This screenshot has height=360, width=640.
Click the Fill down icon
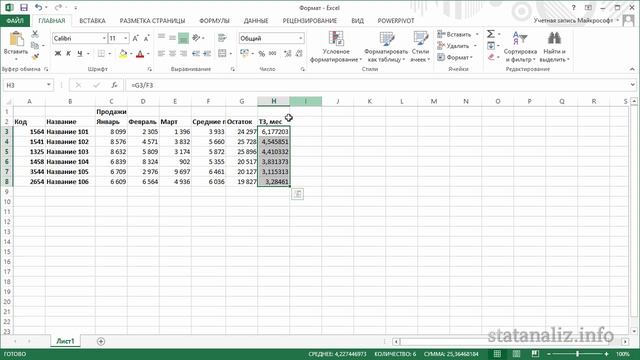pos(491,45)
